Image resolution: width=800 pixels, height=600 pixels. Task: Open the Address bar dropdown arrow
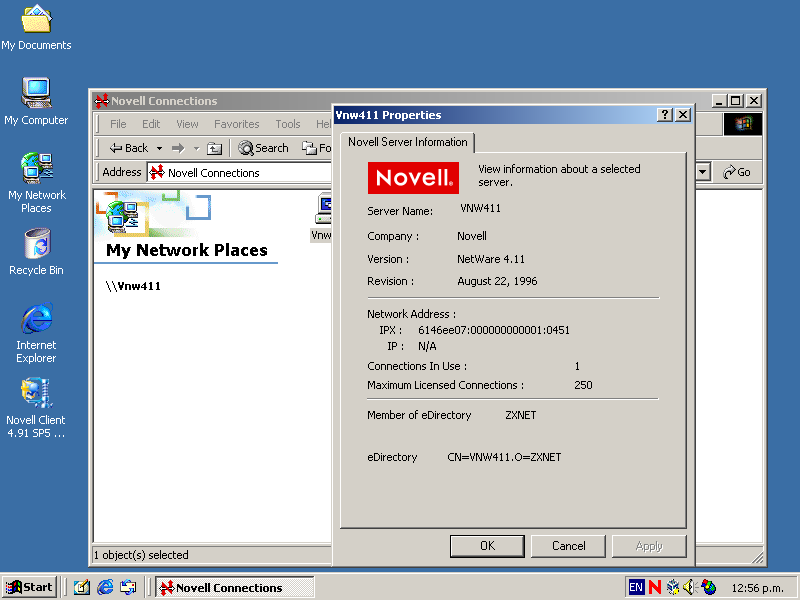[703, 172]
